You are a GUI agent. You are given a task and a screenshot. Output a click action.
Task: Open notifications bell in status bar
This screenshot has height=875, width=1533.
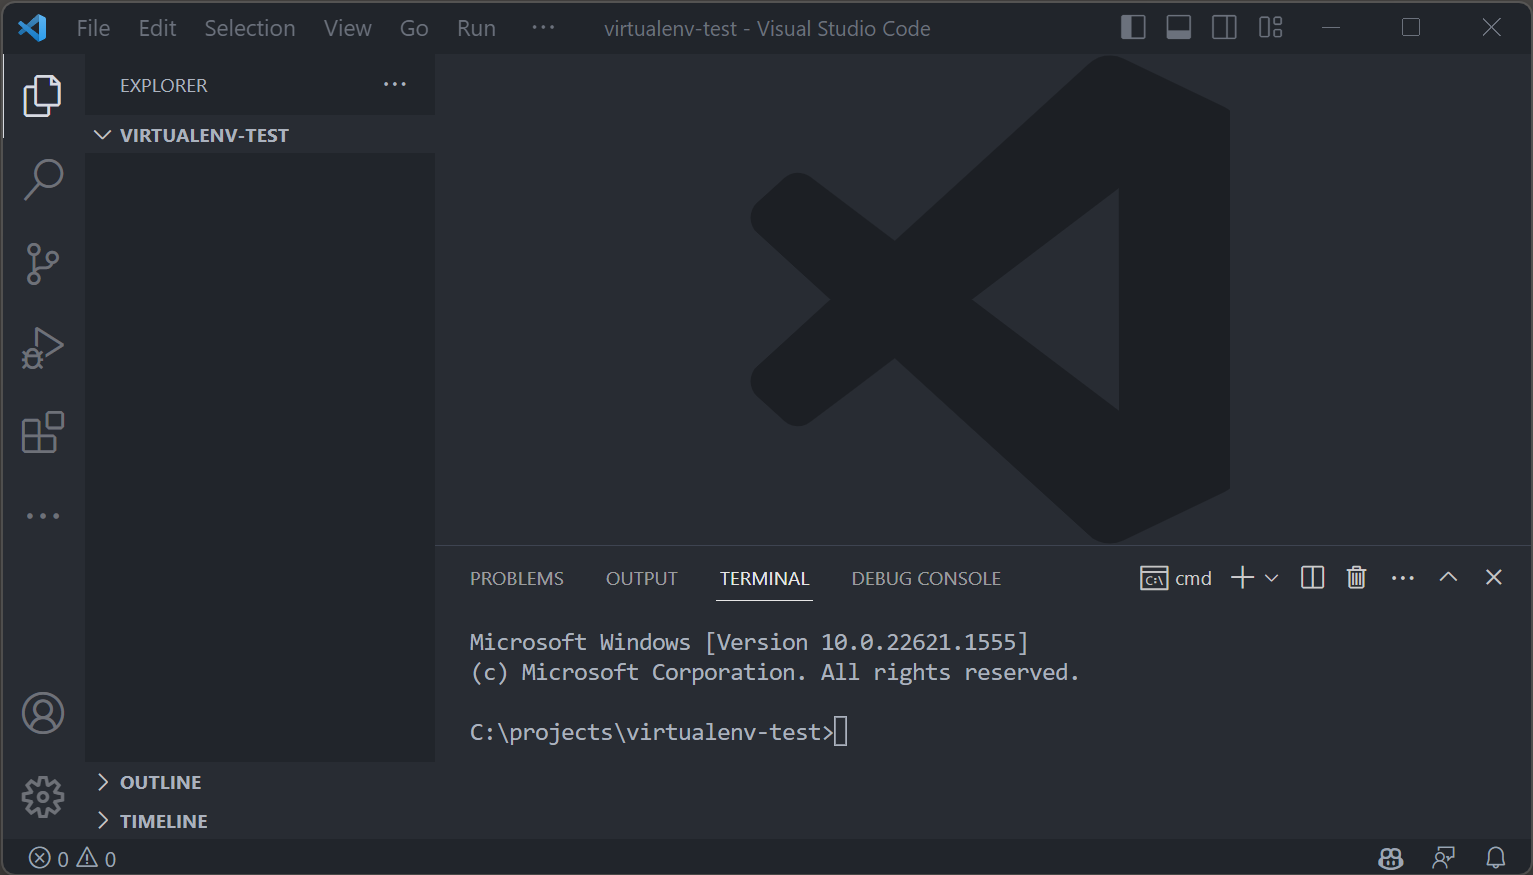(1495, 858)
